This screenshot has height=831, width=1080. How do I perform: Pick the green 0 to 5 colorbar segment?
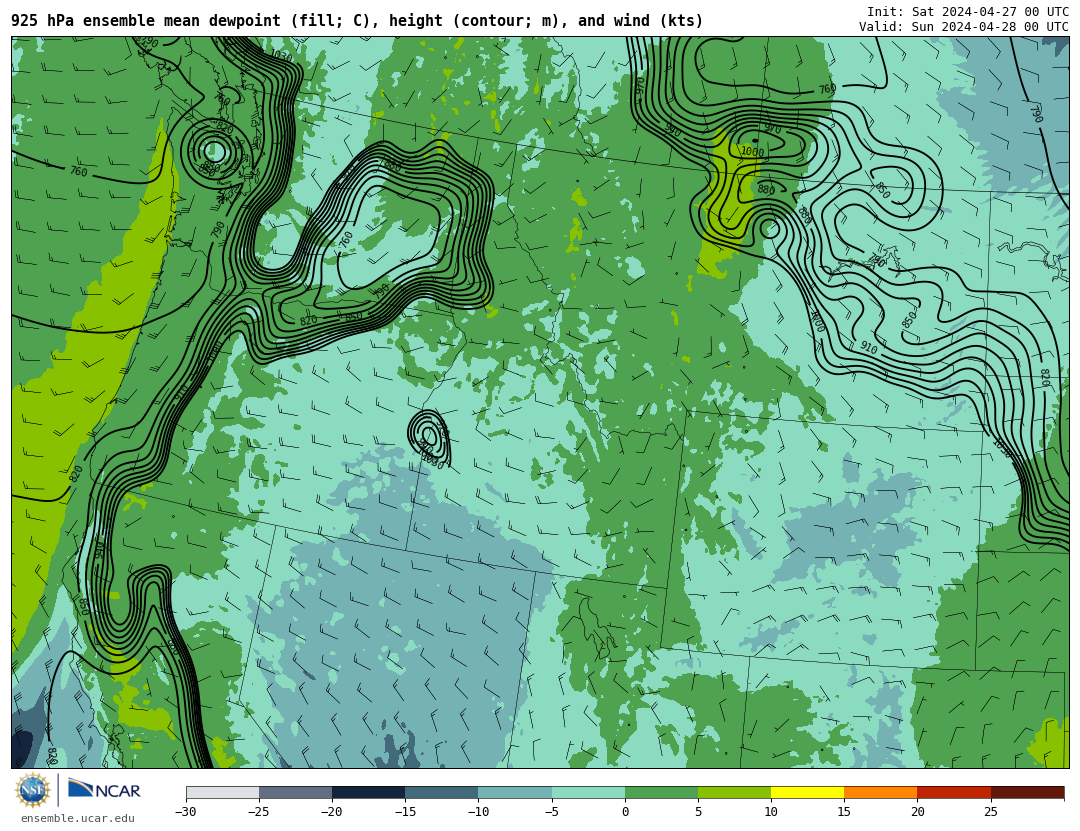coord(661,792)
